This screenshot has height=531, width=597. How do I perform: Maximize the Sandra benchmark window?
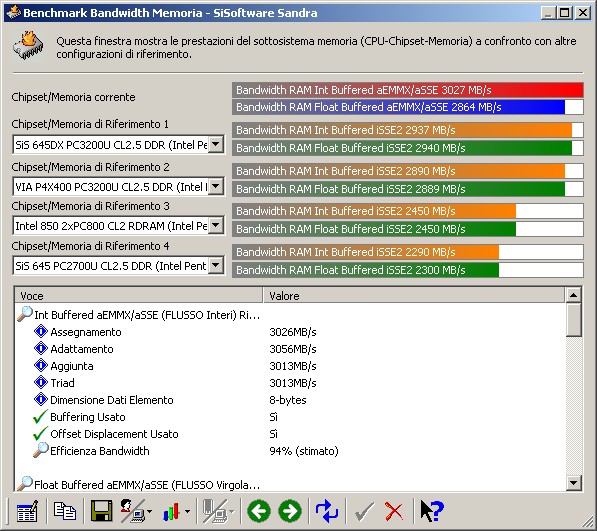(x=565, y=13)
